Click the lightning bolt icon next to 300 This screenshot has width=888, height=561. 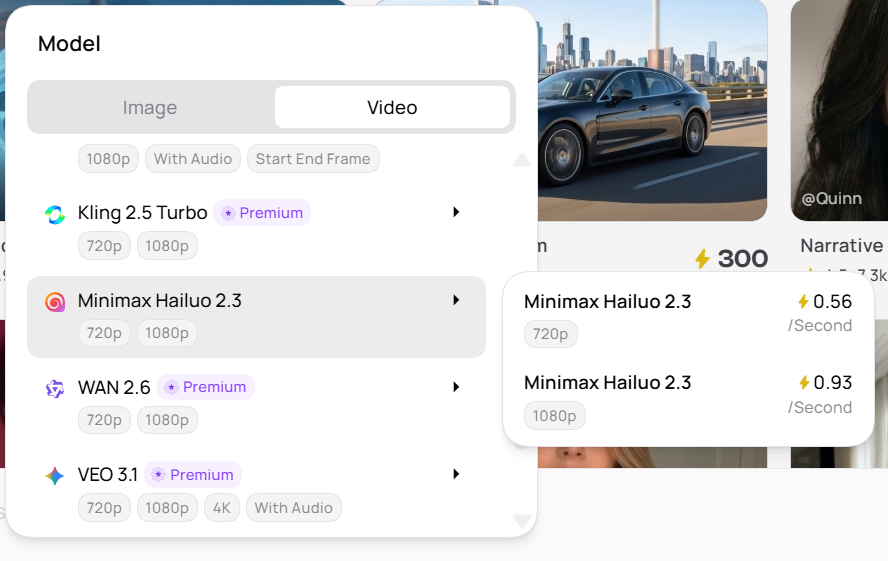point(702,259)
